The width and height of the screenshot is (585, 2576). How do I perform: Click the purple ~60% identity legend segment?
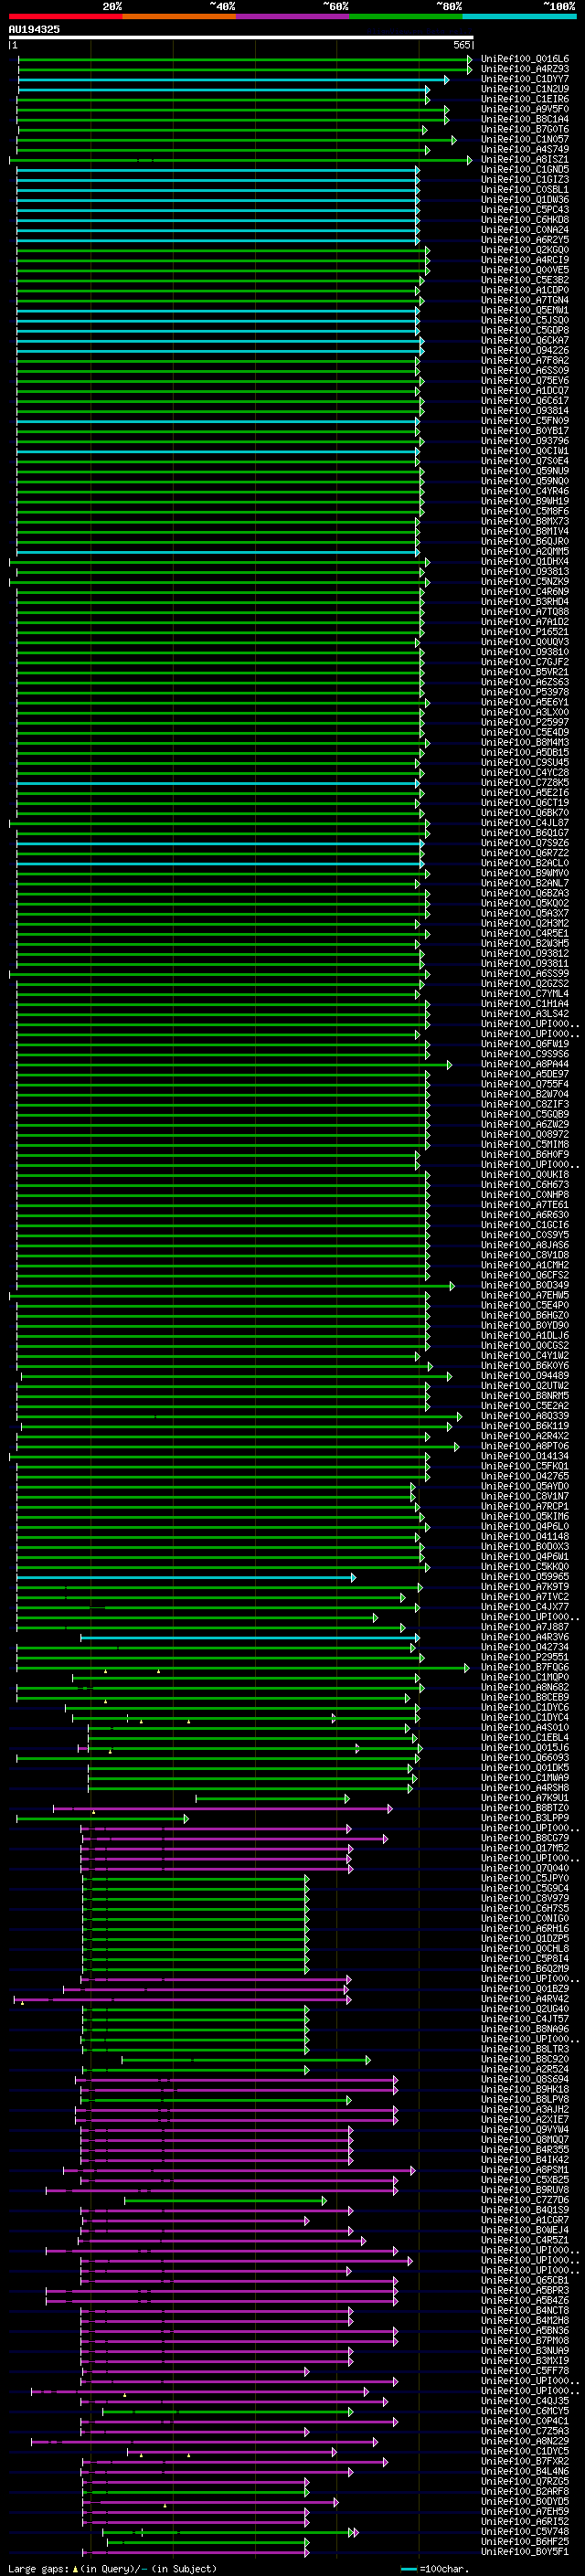point(292,16)
